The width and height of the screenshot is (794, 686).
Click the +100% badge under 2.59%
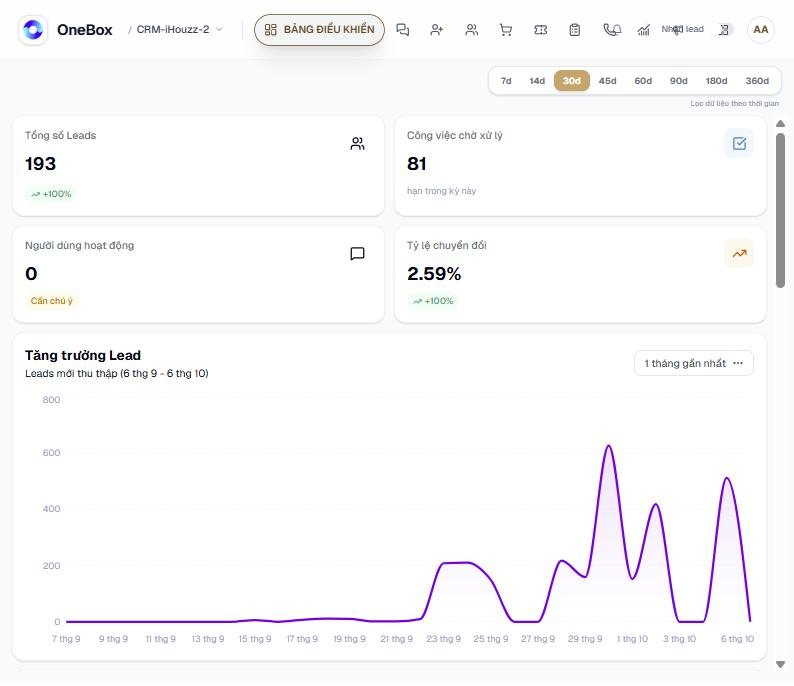(x=433, y=301)
